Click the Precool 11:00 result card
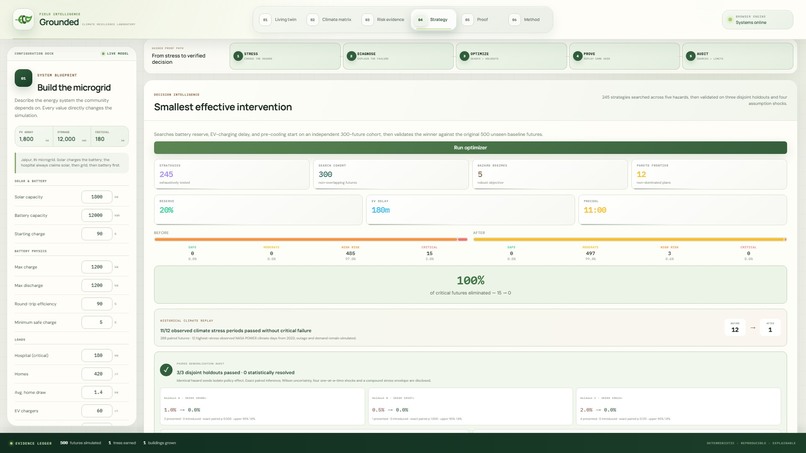 click(683, 209)
